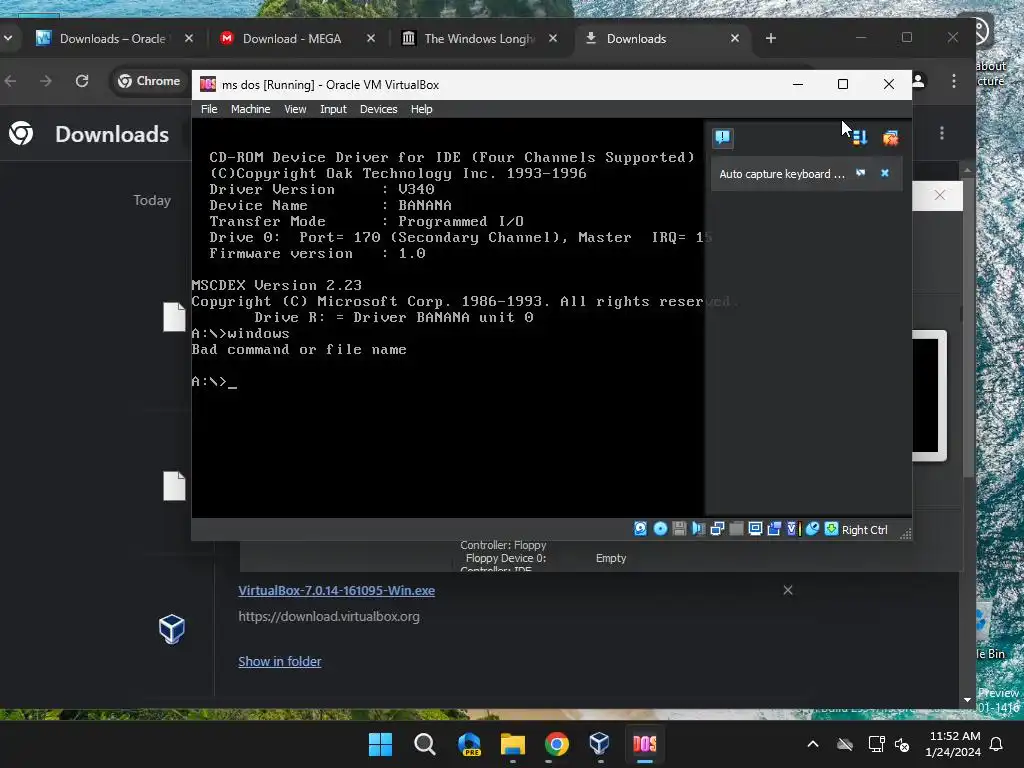
Task: Click the green arrow keyboard capture indicator
Action: 831,529
